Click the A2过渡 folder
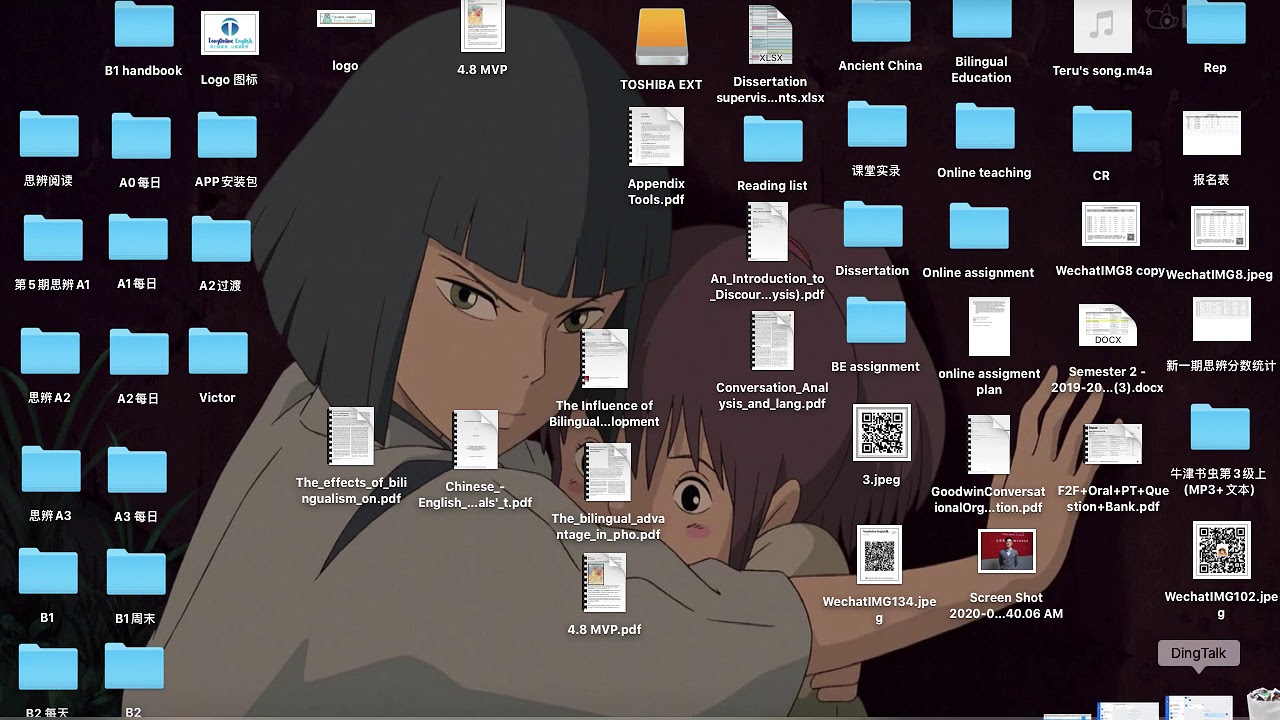The image size is (1280, 720). click(221, 240)
